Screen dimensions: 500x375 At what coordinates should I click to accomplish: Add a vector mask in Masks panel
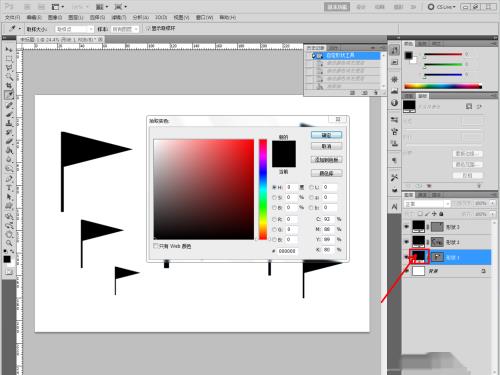[479, 106]
